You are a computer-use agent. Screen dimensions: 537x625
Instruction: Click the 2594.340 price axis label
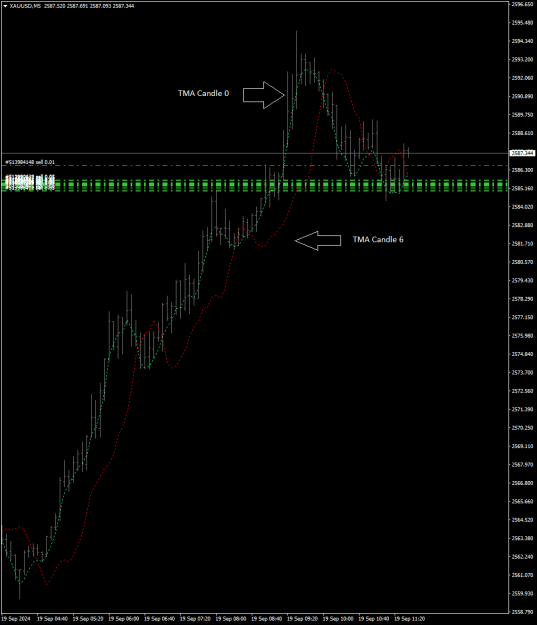[x=523, y=41]
